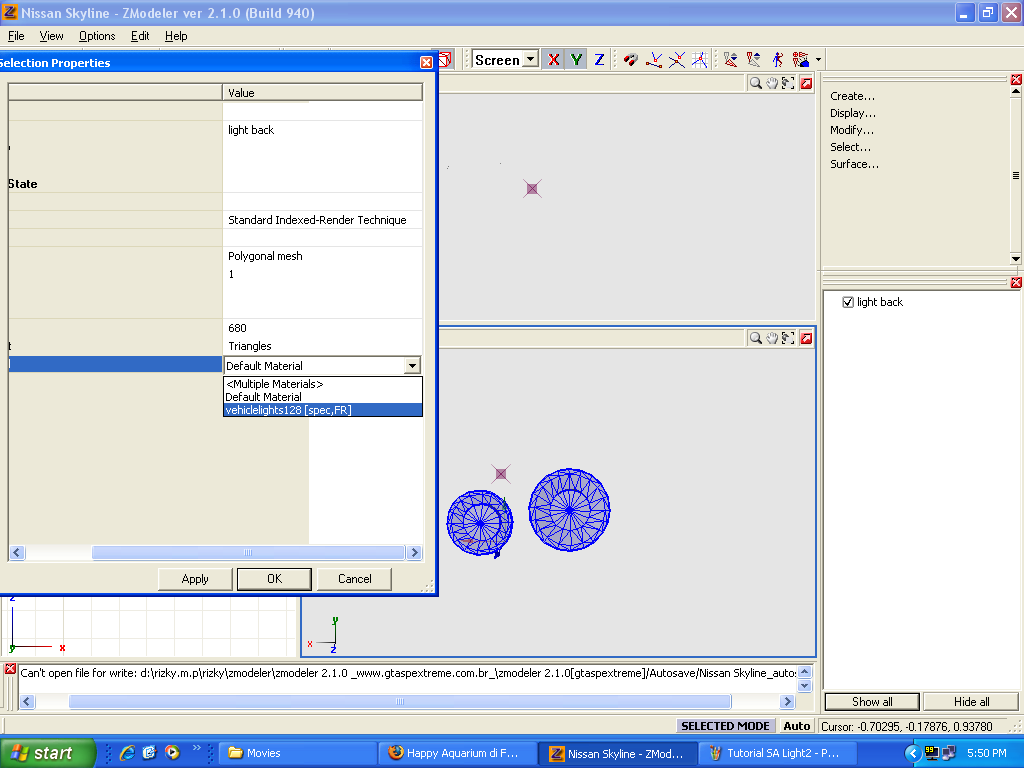Close the objects panel with red X
The height and width of the screenshot is (768, 1024).
click(1016, 282)
